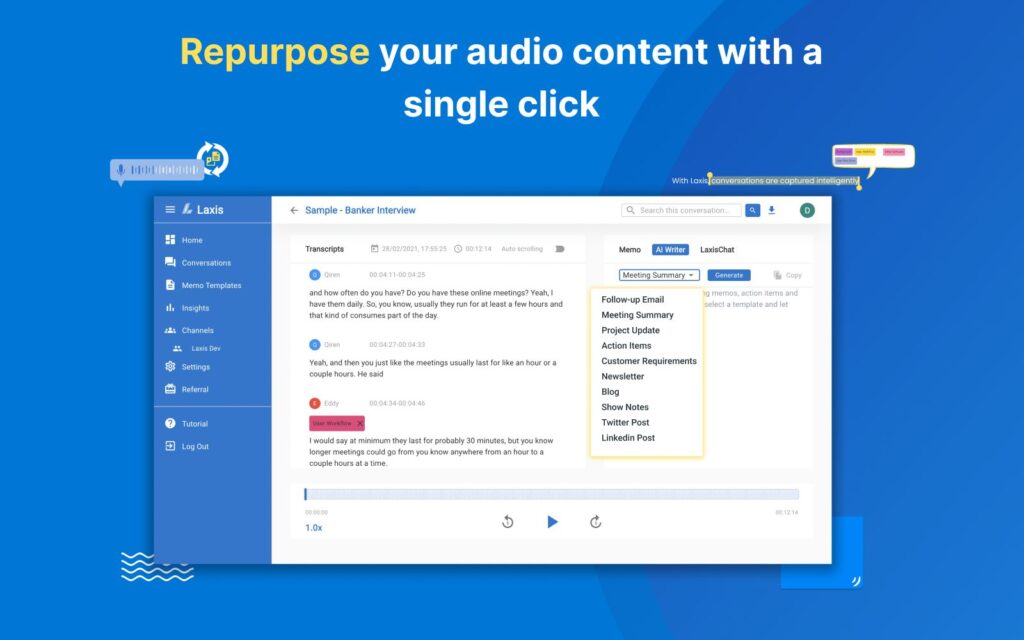Viewport: 1024px width, 640px height.
Task: Choose Twitter Post from dropdown list
Action: (x=625, y=423)
